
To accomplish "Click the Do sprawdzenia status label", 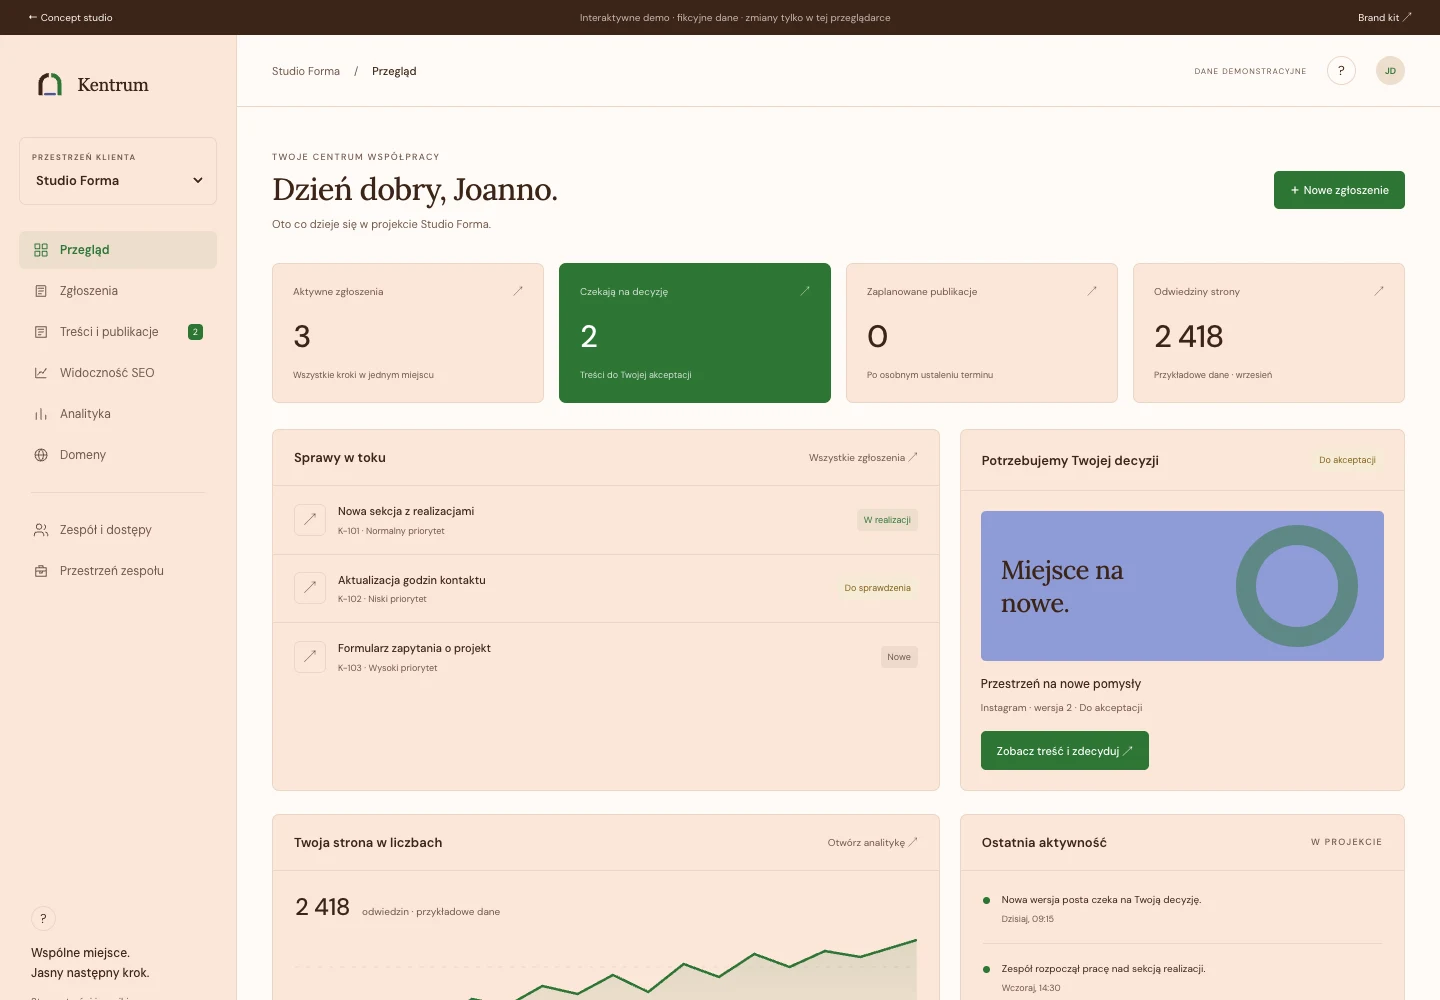I will click(877, 588).
